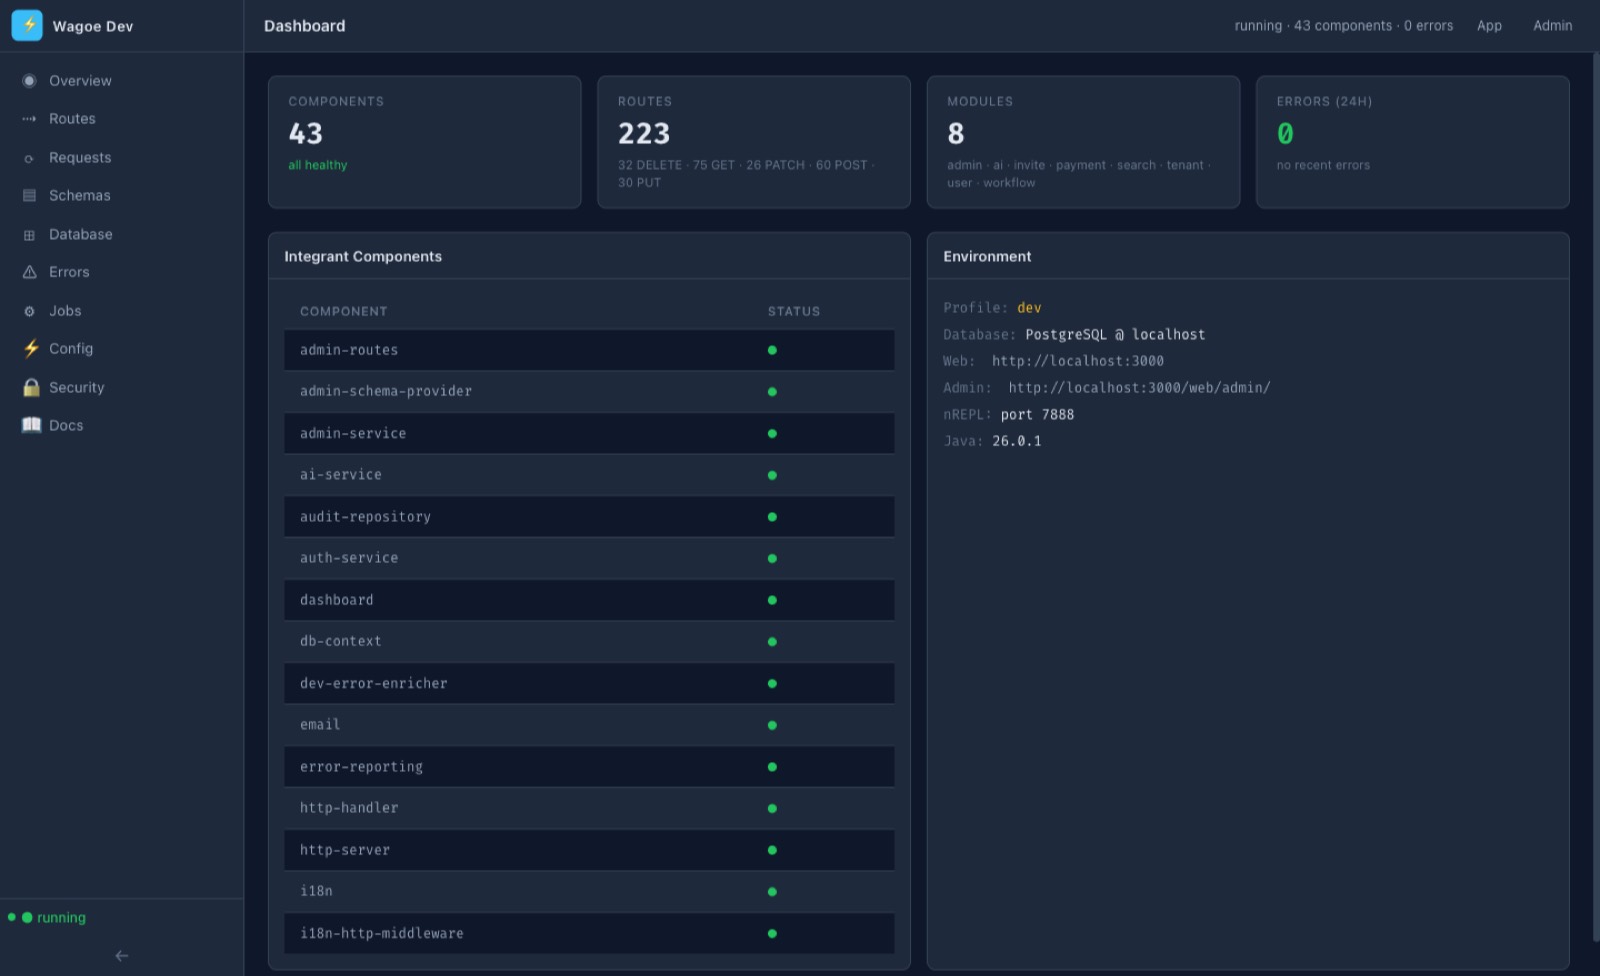Viewport: 1600px width, 976px height.
Task: Click the Security padlock icon
Action: pyautogui.click(x=31, y=387)
